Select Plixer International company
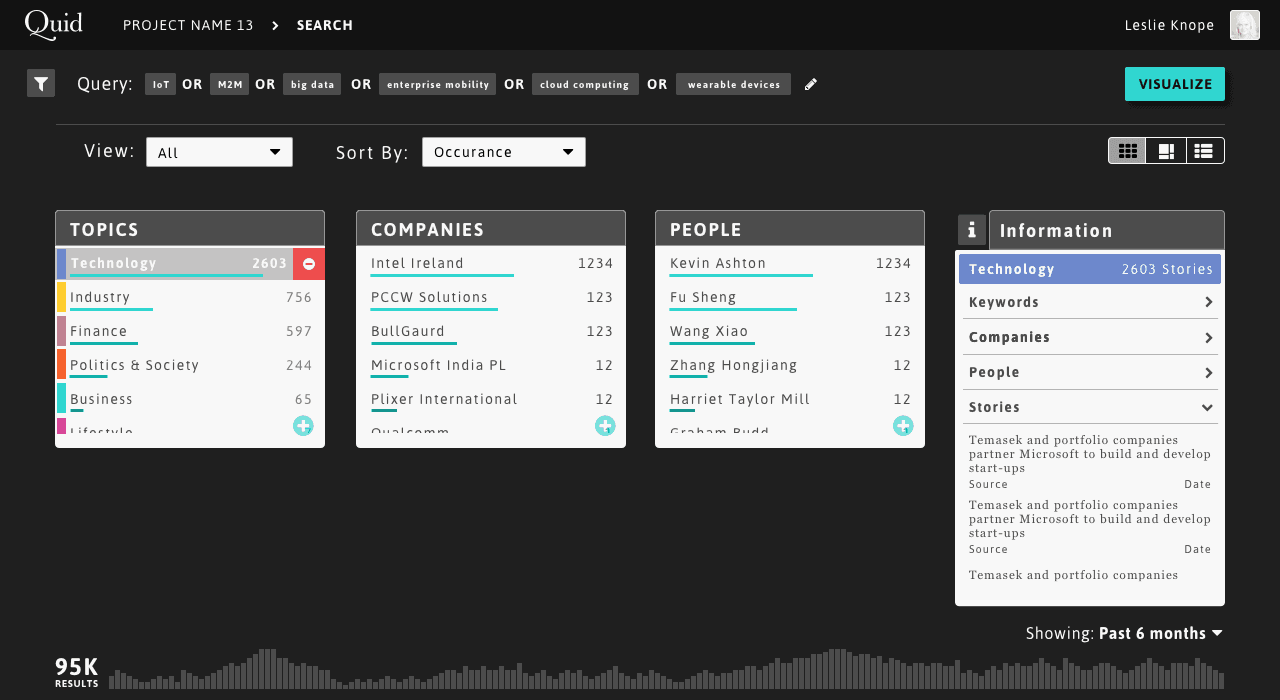The image size is (1280, 700). pyautogui.click(x=491, y=400)
